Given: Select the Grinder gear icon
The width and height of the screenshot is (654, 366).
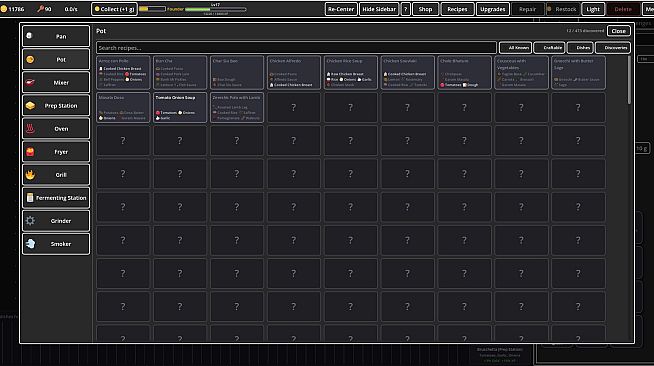Looking at the screenshot, I should 30,221.
